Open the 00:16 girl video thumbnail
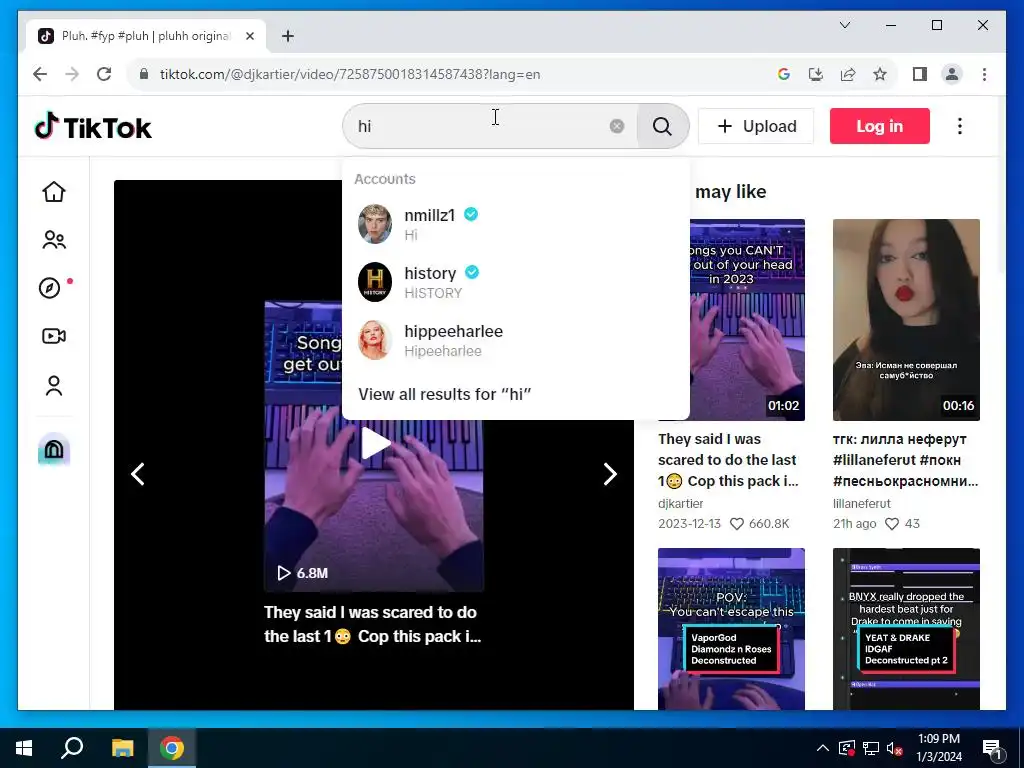The width and height of the screenshot is (1024, 768). [906, 320]
